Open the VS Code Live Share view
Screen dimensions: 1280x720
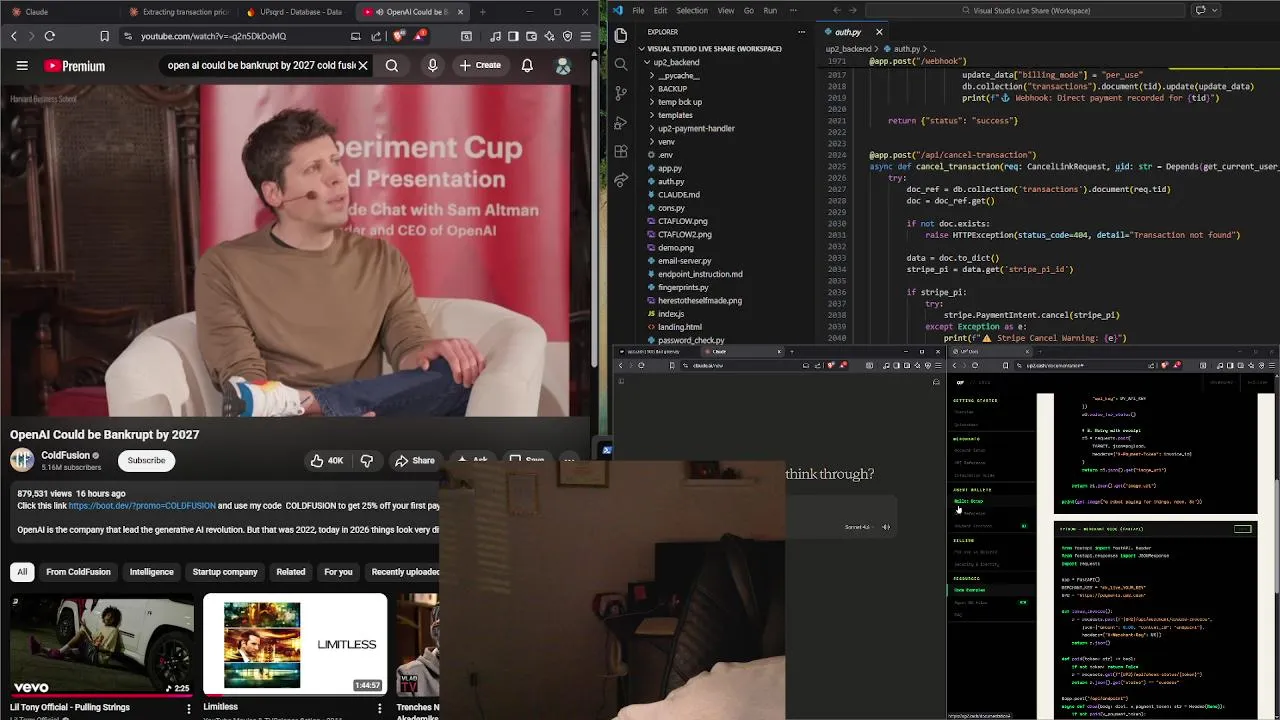(x=621, y=181)
